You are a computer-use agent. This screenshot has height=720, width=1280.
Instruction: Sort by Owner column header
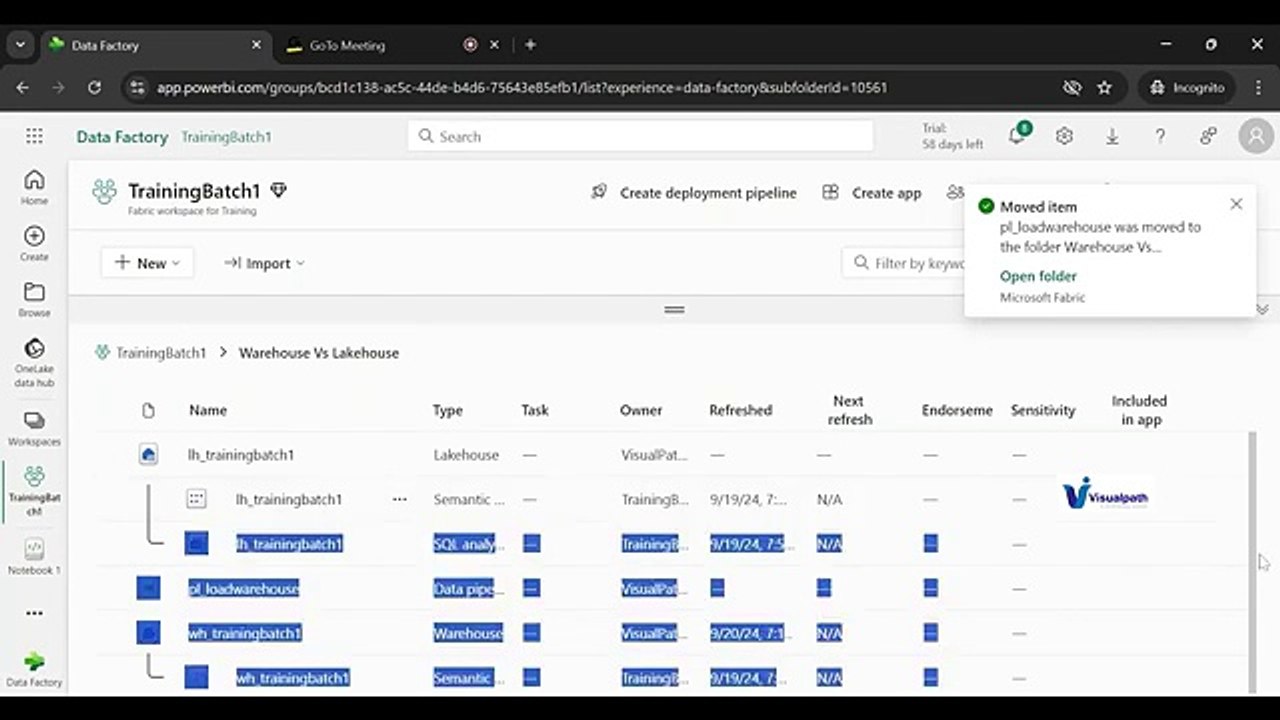click(641, 410)
